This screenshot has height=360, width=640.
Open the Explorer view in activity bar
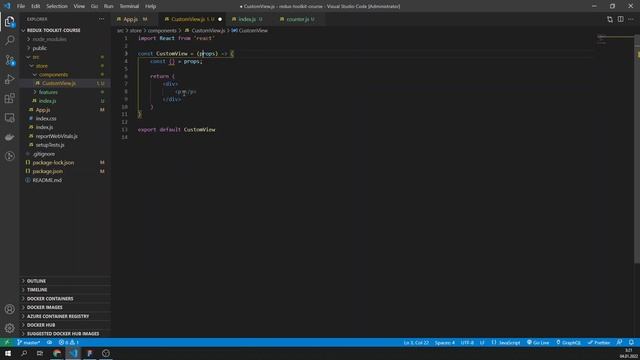pos(9,21)
